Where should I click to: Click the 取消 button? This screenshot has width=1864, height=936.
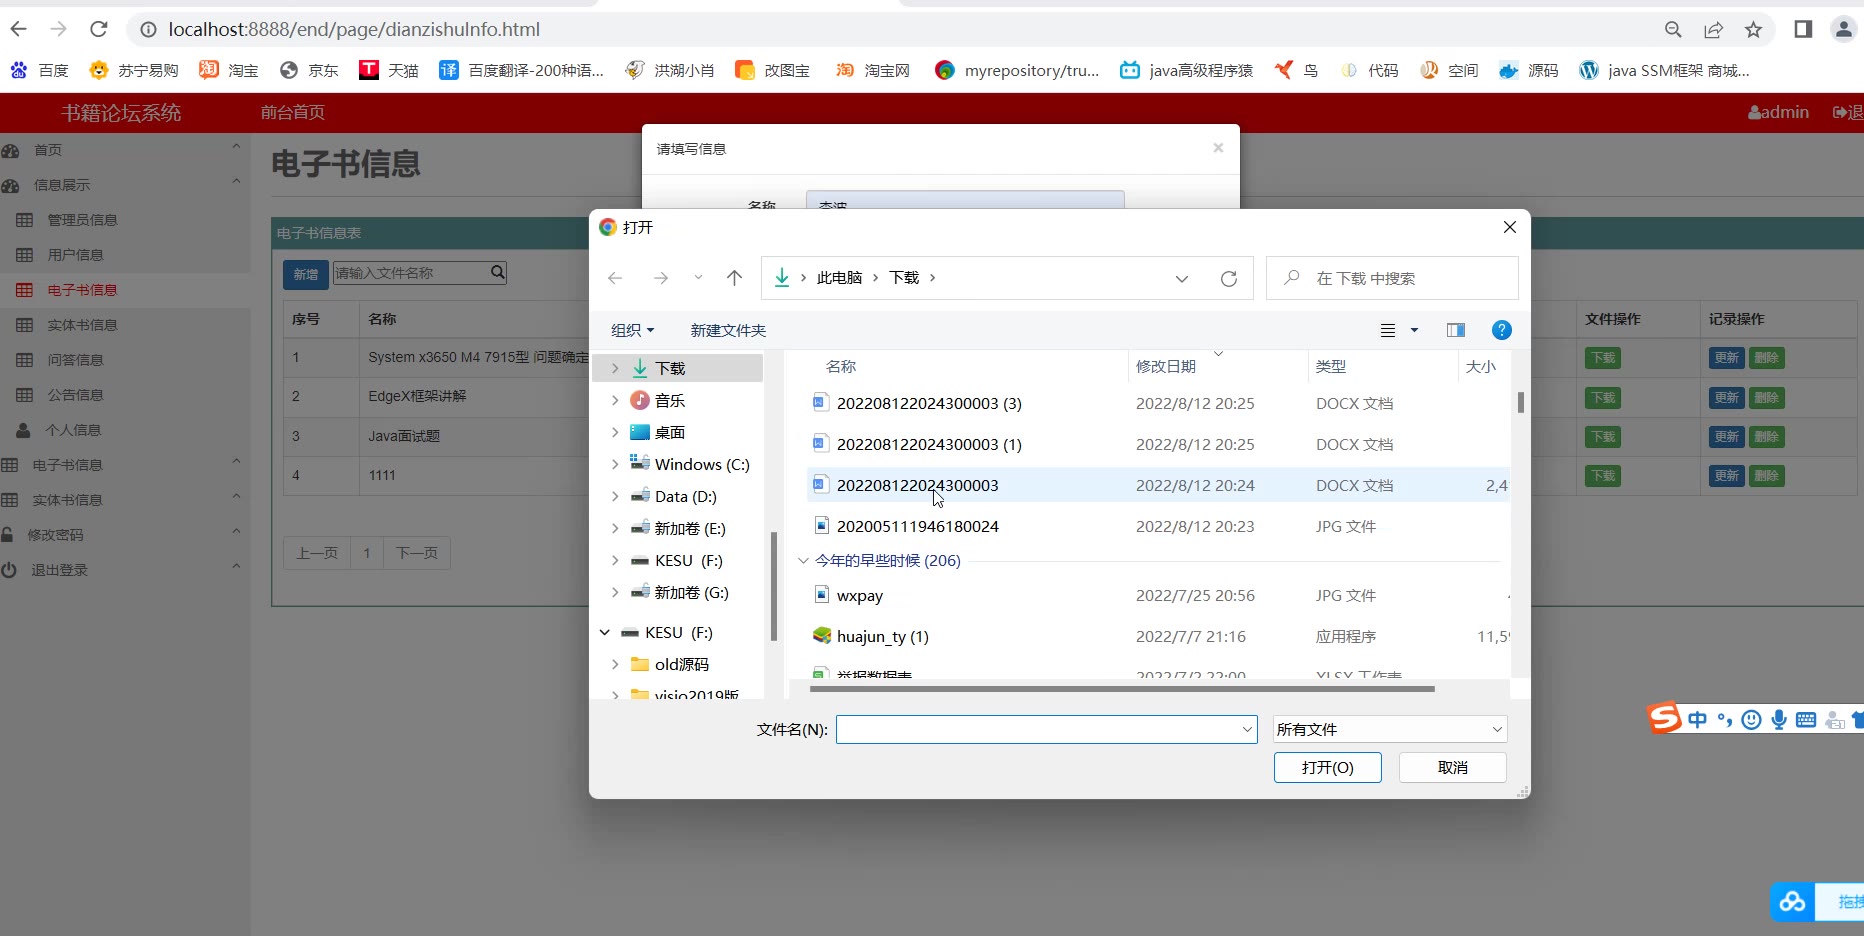(x=1452, y=768)
